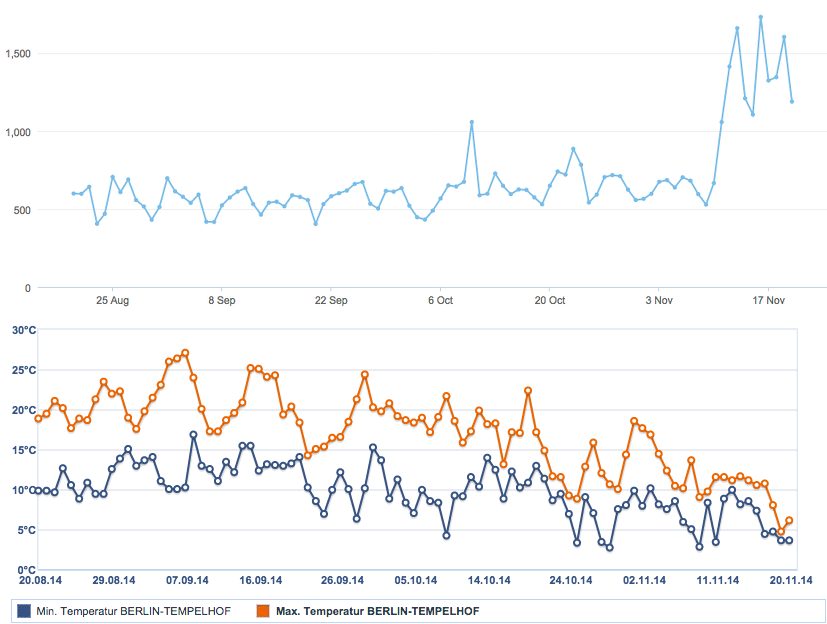Click the '14.10.14' date axis label
The width and height of the screenshot is (827, 624).
pos(490,579)
